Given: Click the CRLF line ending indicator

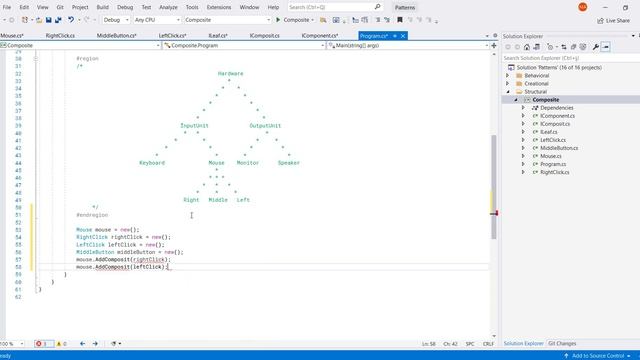Looking at the screenshot, I should tap(488, 344).
